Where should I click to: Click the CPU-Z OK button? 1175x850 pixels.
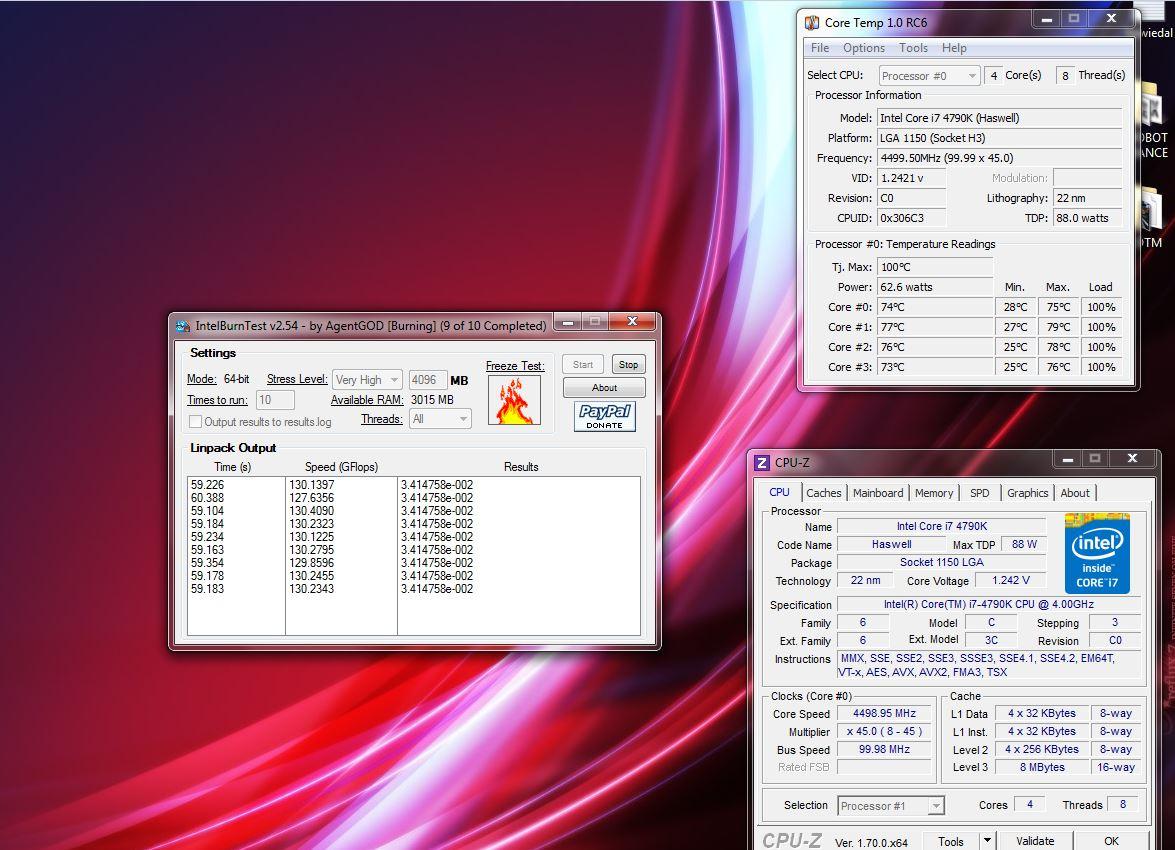(x=1111, y=841)
